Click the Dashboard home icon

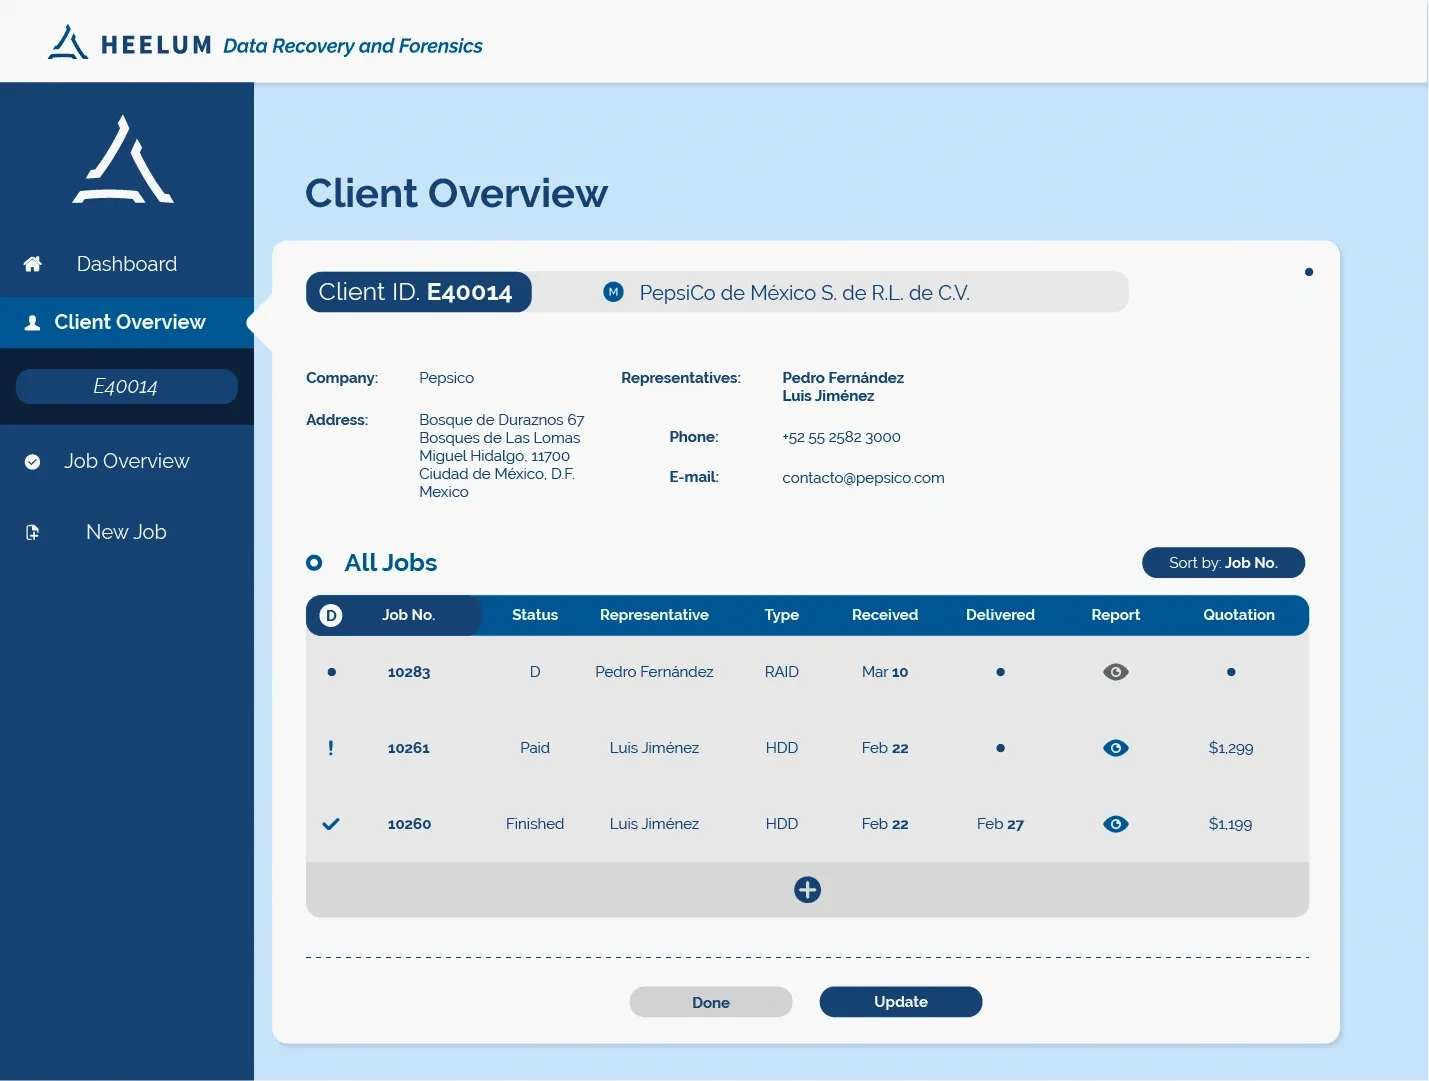click(x=33, y=264)
